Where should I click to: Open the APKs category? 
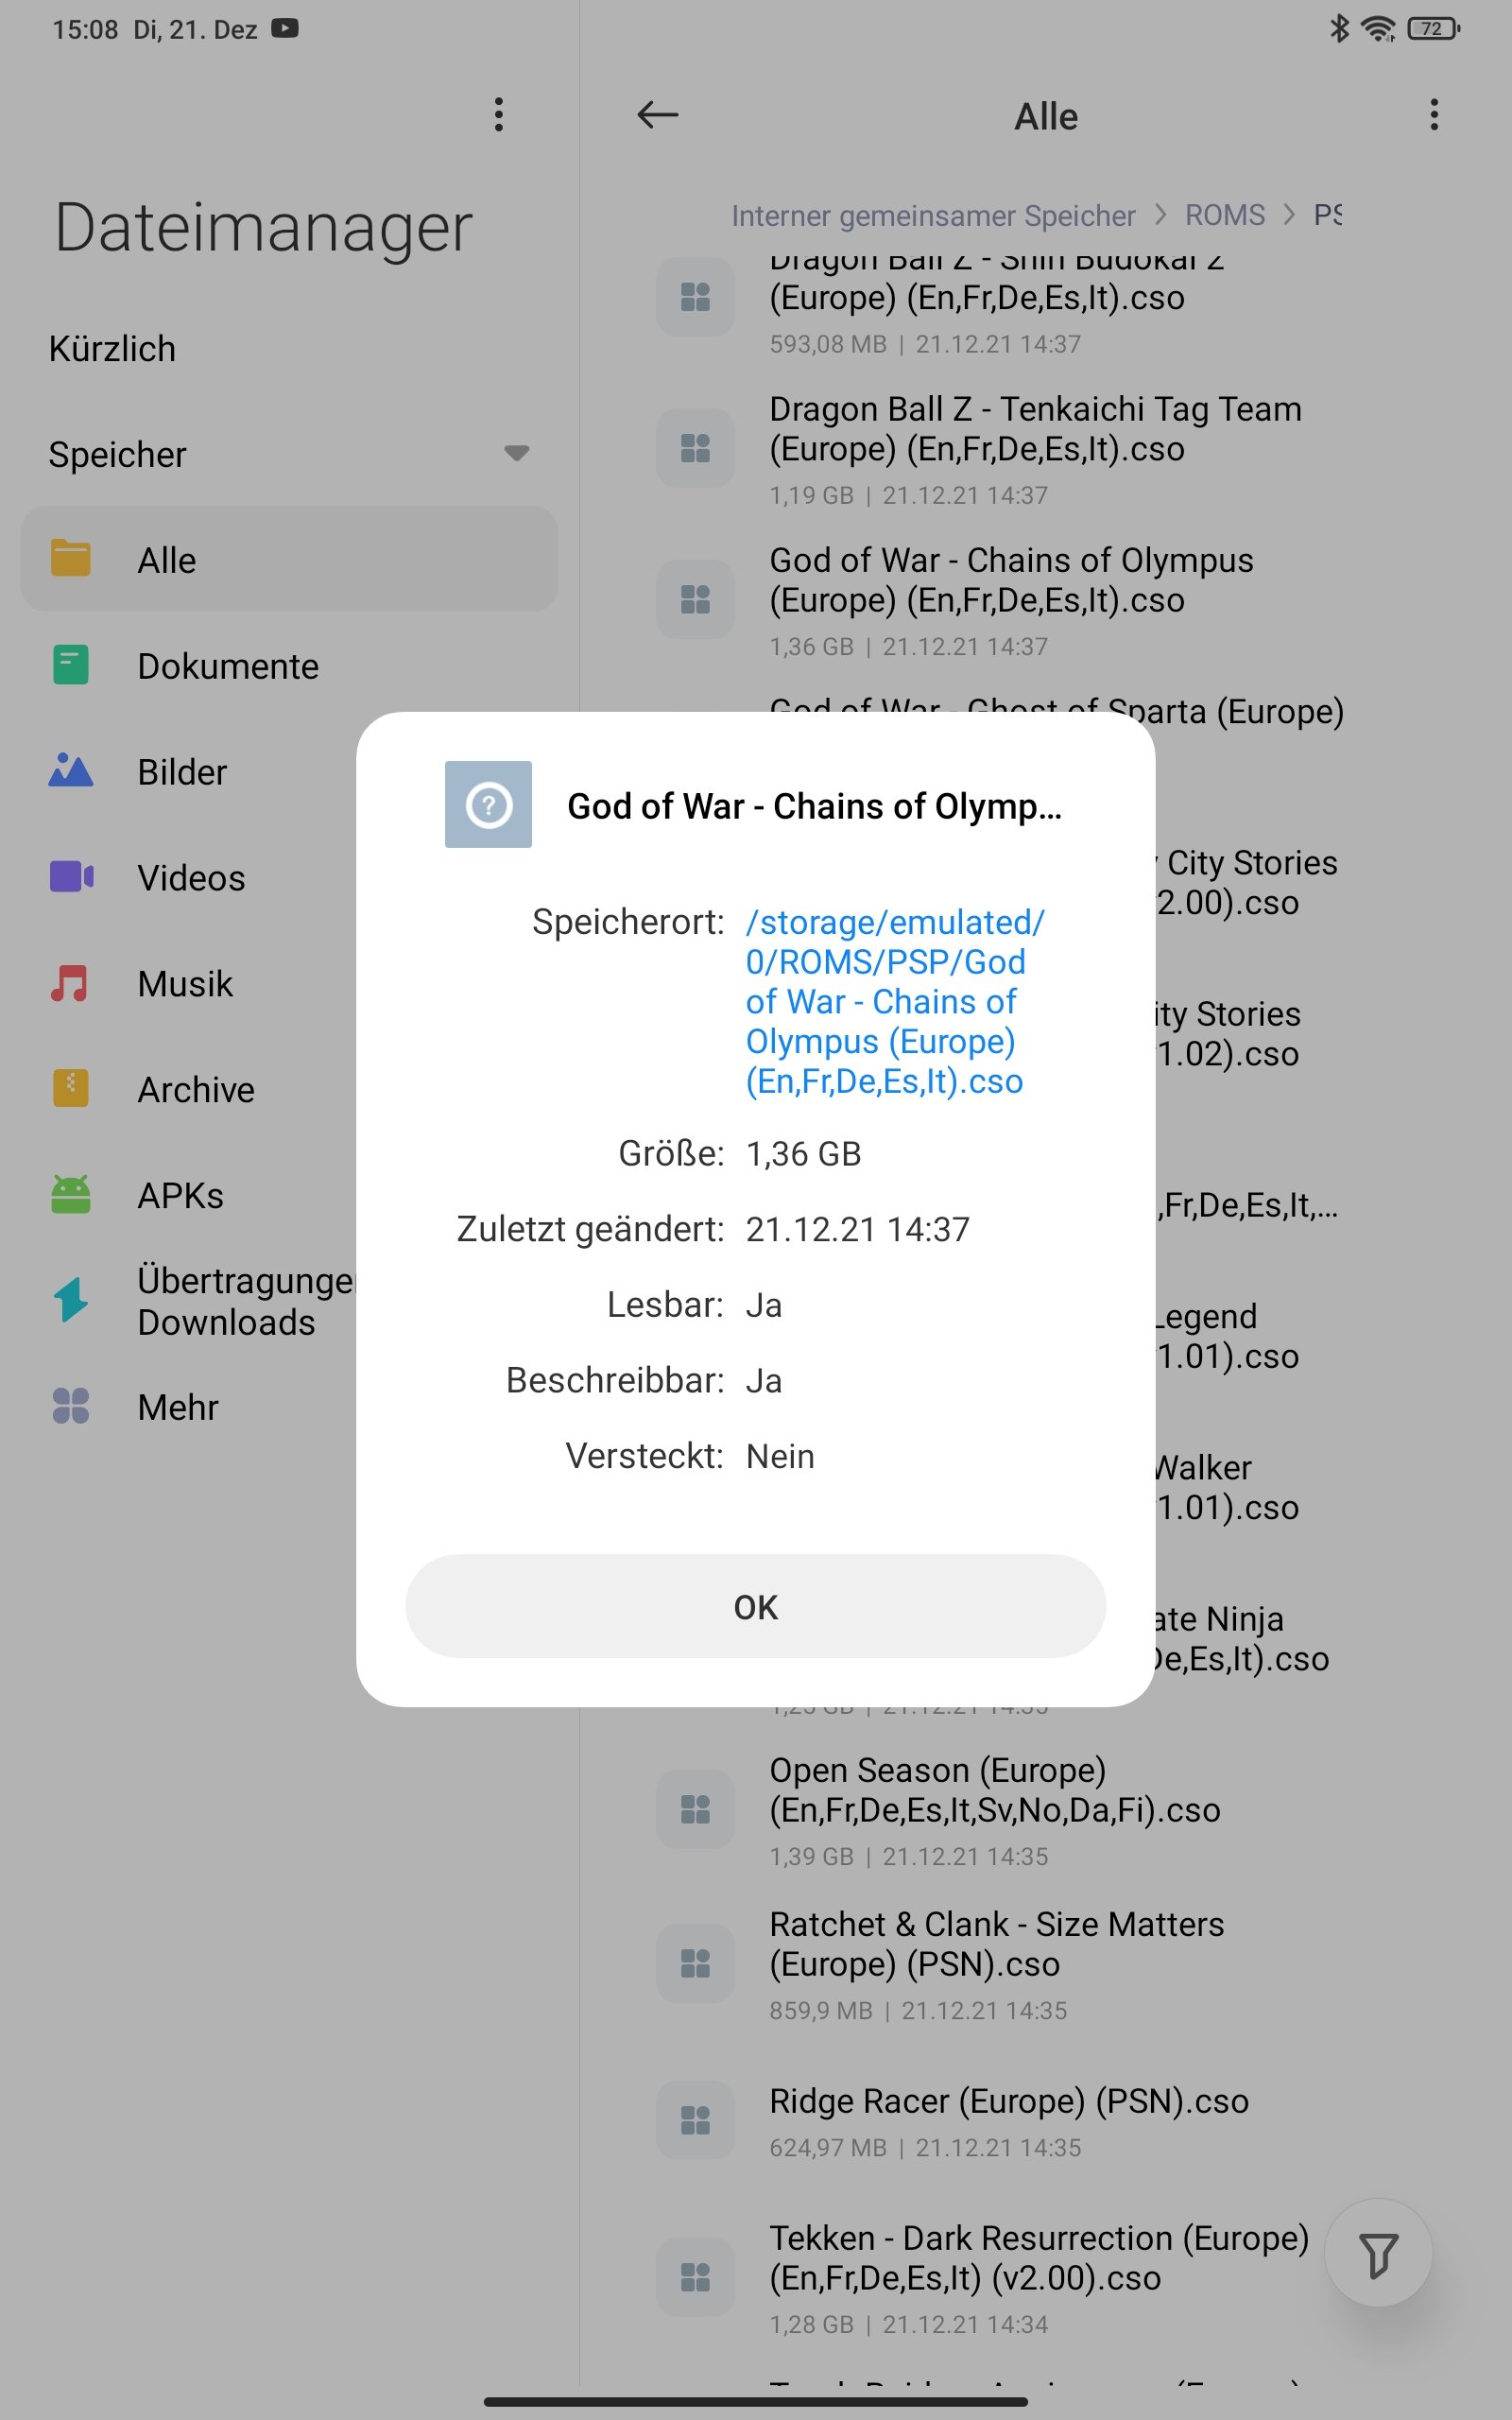click(x=200, y=1195)
